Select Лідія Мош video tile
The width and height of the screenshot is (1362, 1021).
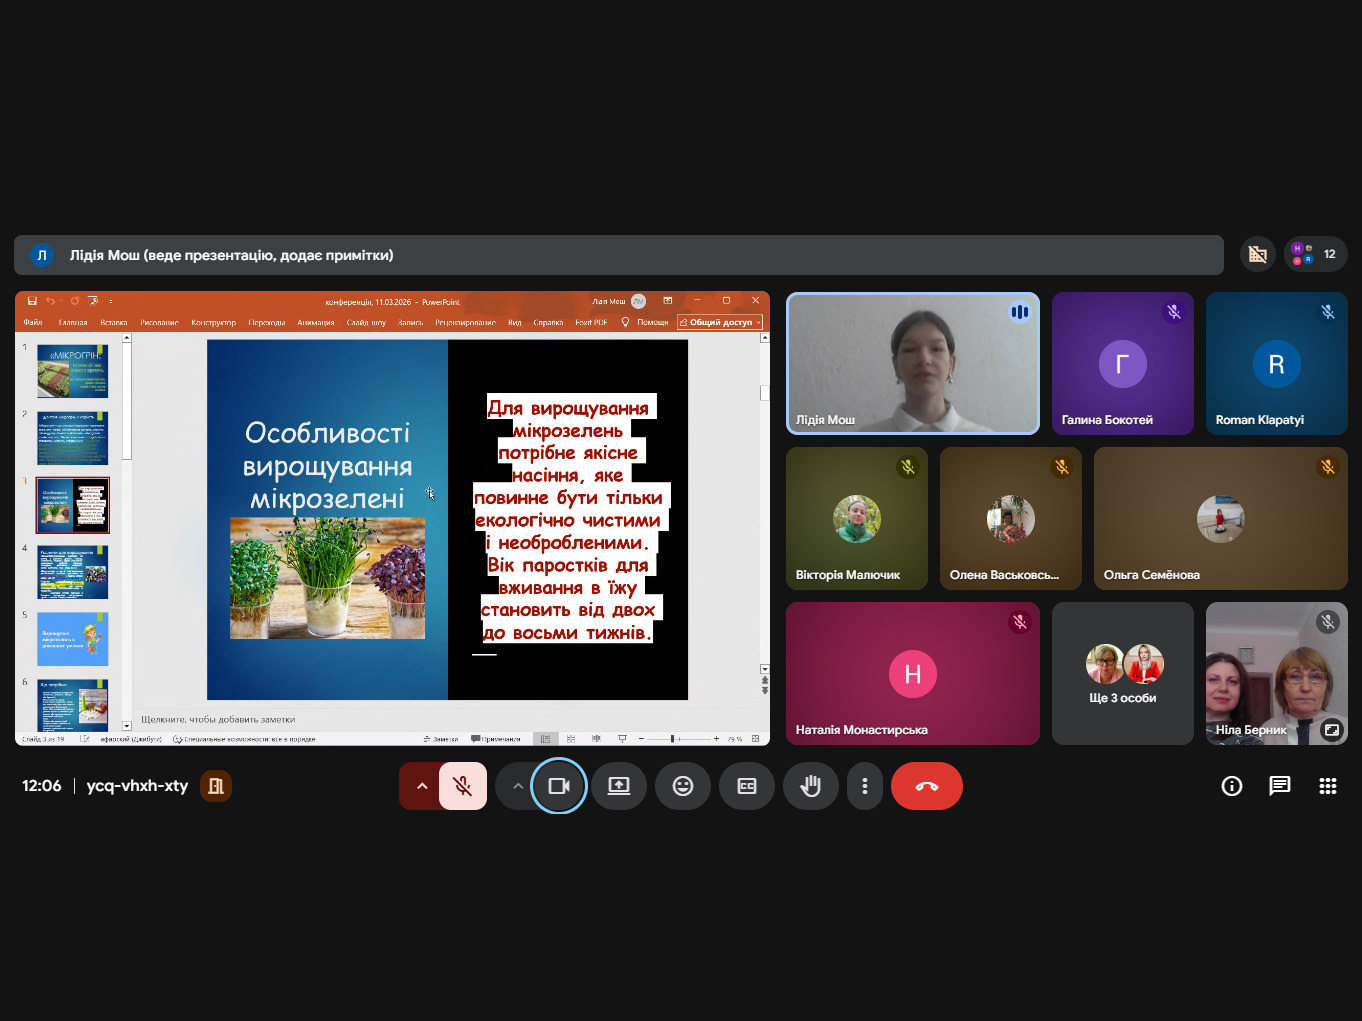tap(913, 363)
